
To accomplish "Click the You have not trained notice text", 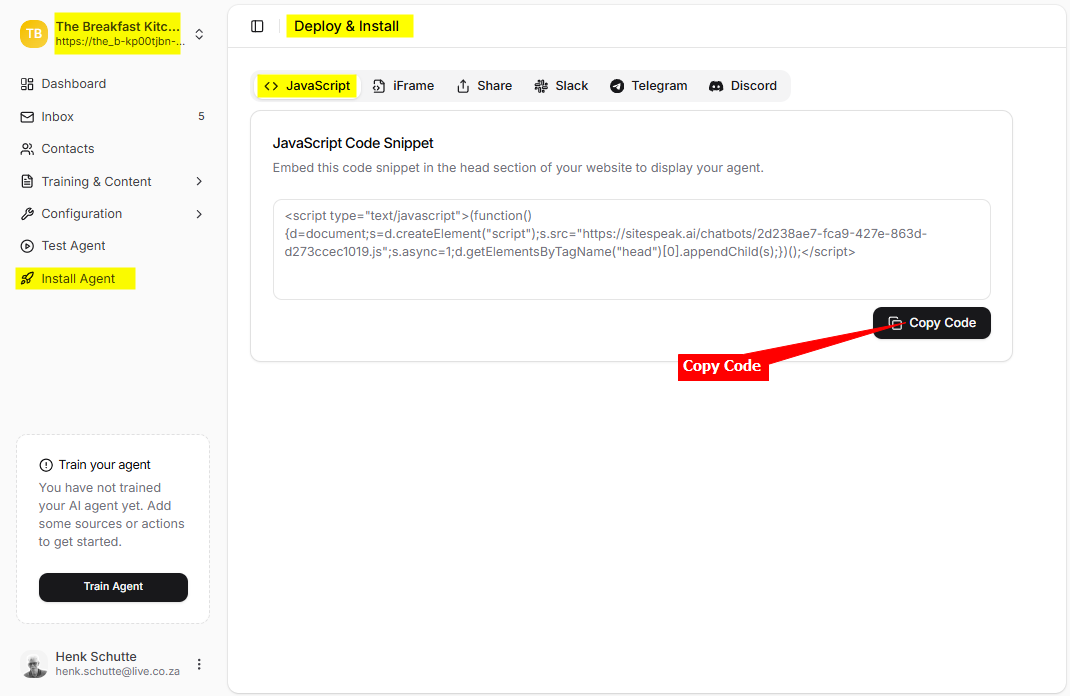I will pos(111,514).
